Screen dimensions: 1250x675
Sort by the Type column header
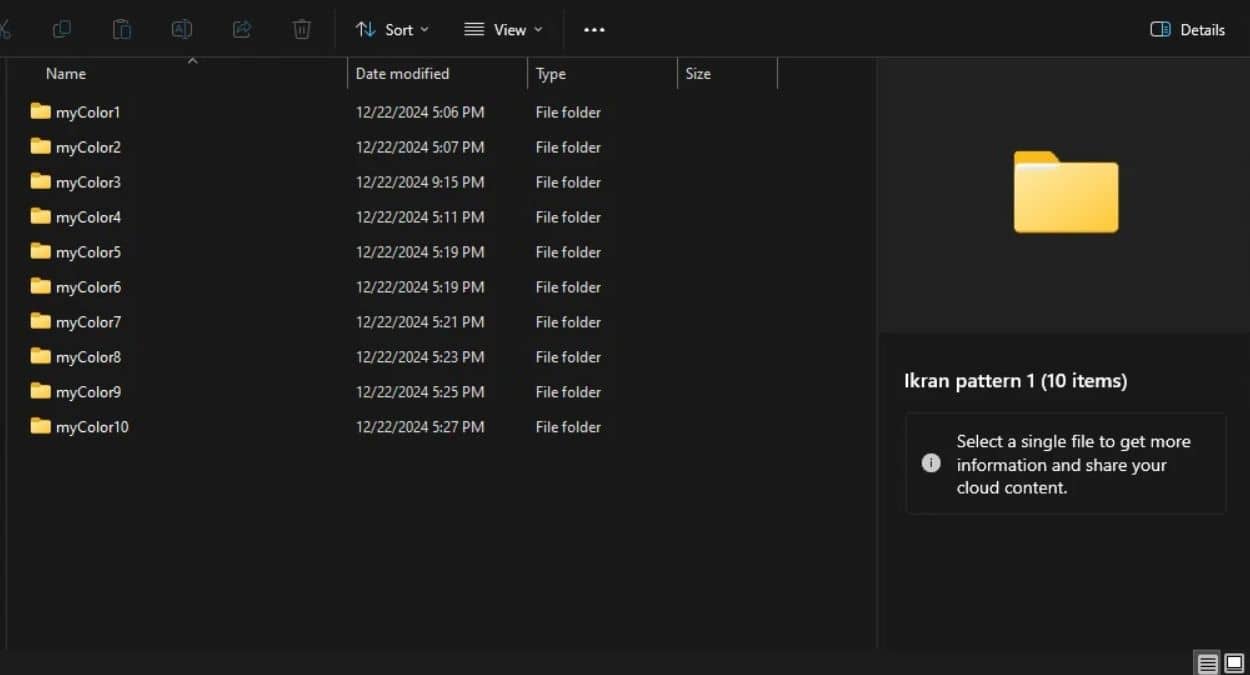[551, 73]
